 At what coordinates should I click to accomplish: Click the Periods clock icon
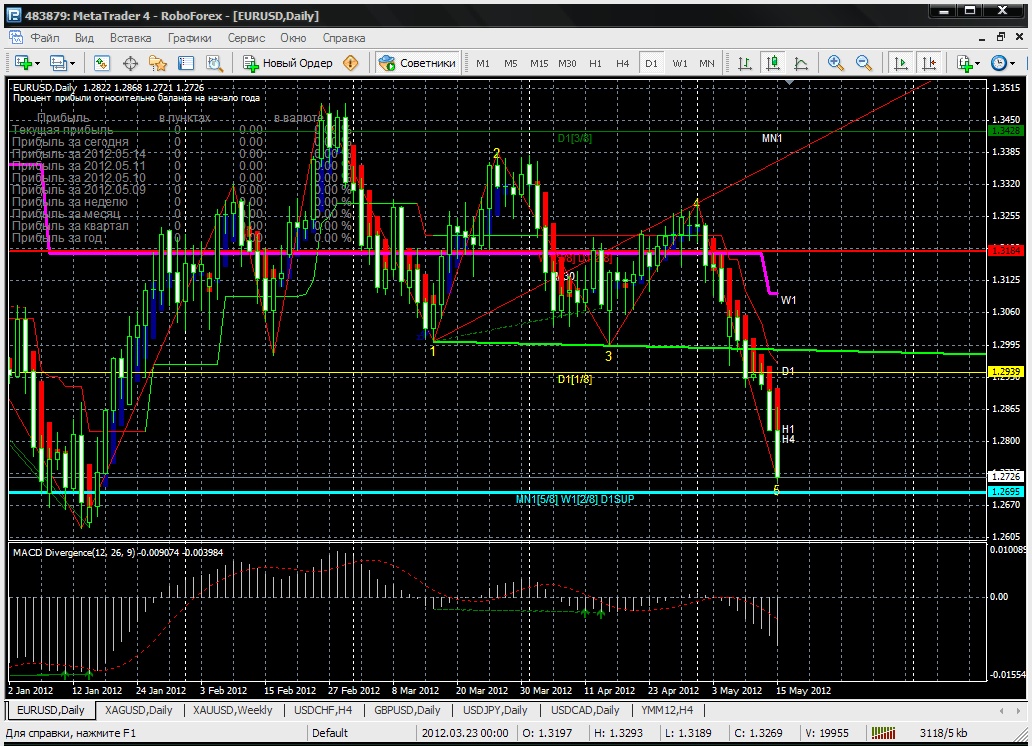click(998, 63)
